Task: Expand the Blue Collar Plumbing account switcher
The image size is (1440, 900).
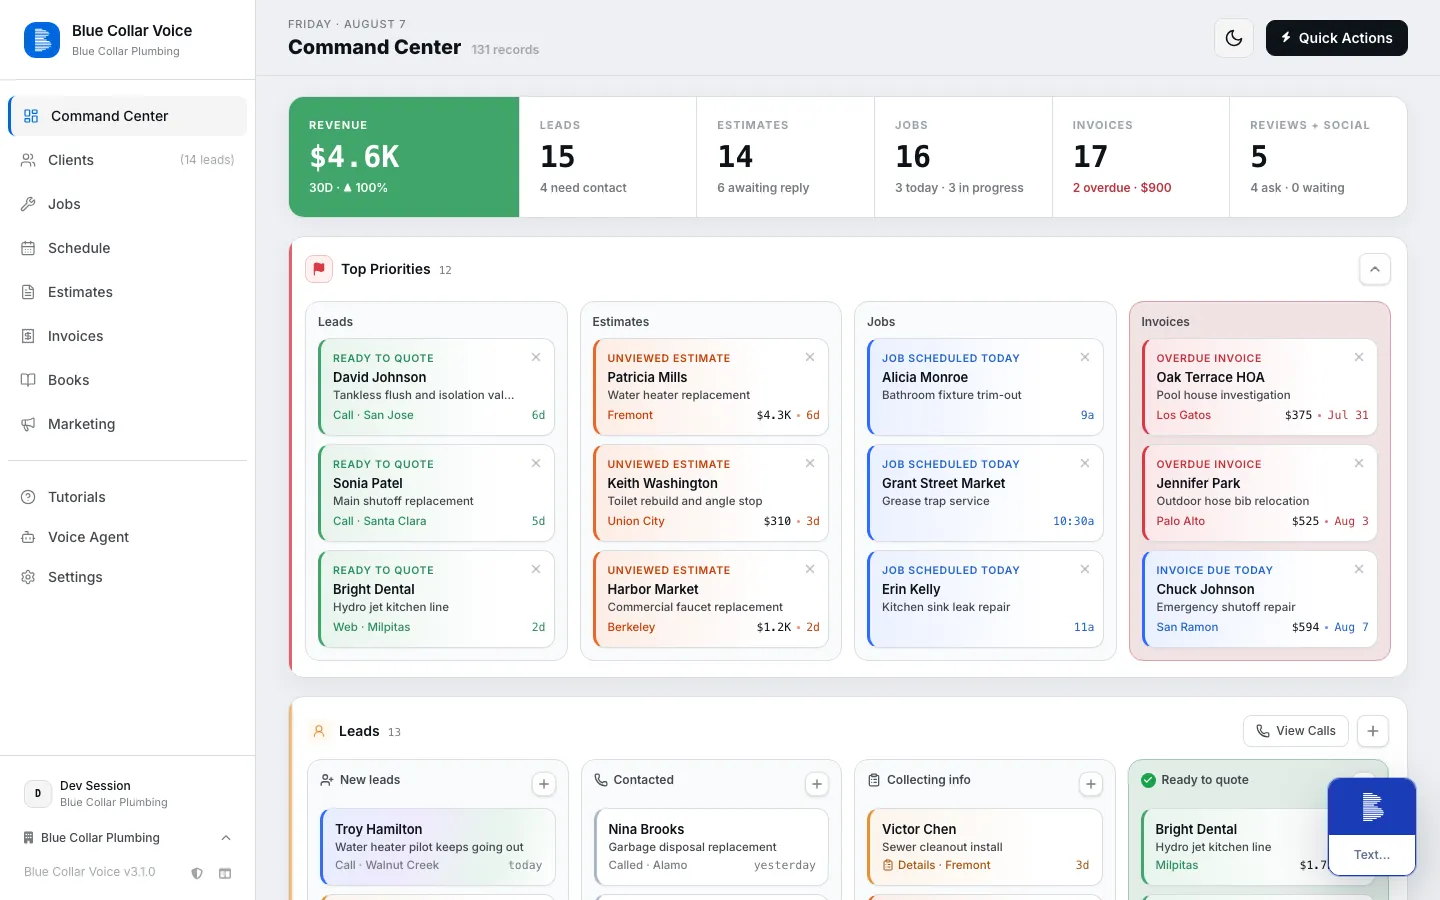Action: point(127,838)
